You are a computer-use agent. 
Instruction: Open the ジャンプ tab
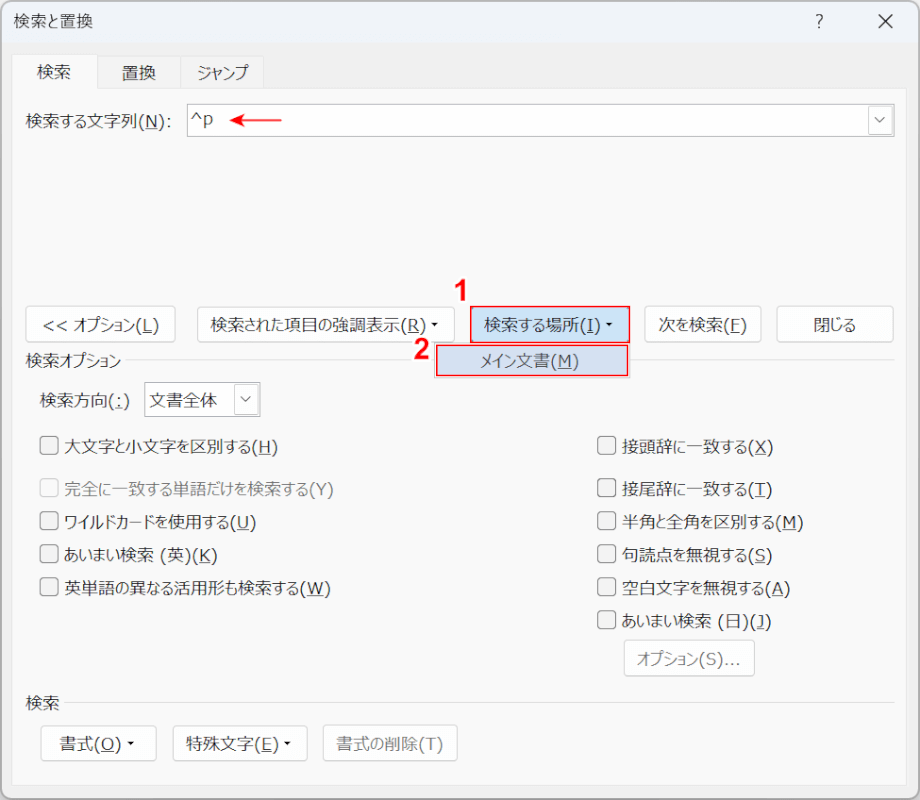click(222, 73)
